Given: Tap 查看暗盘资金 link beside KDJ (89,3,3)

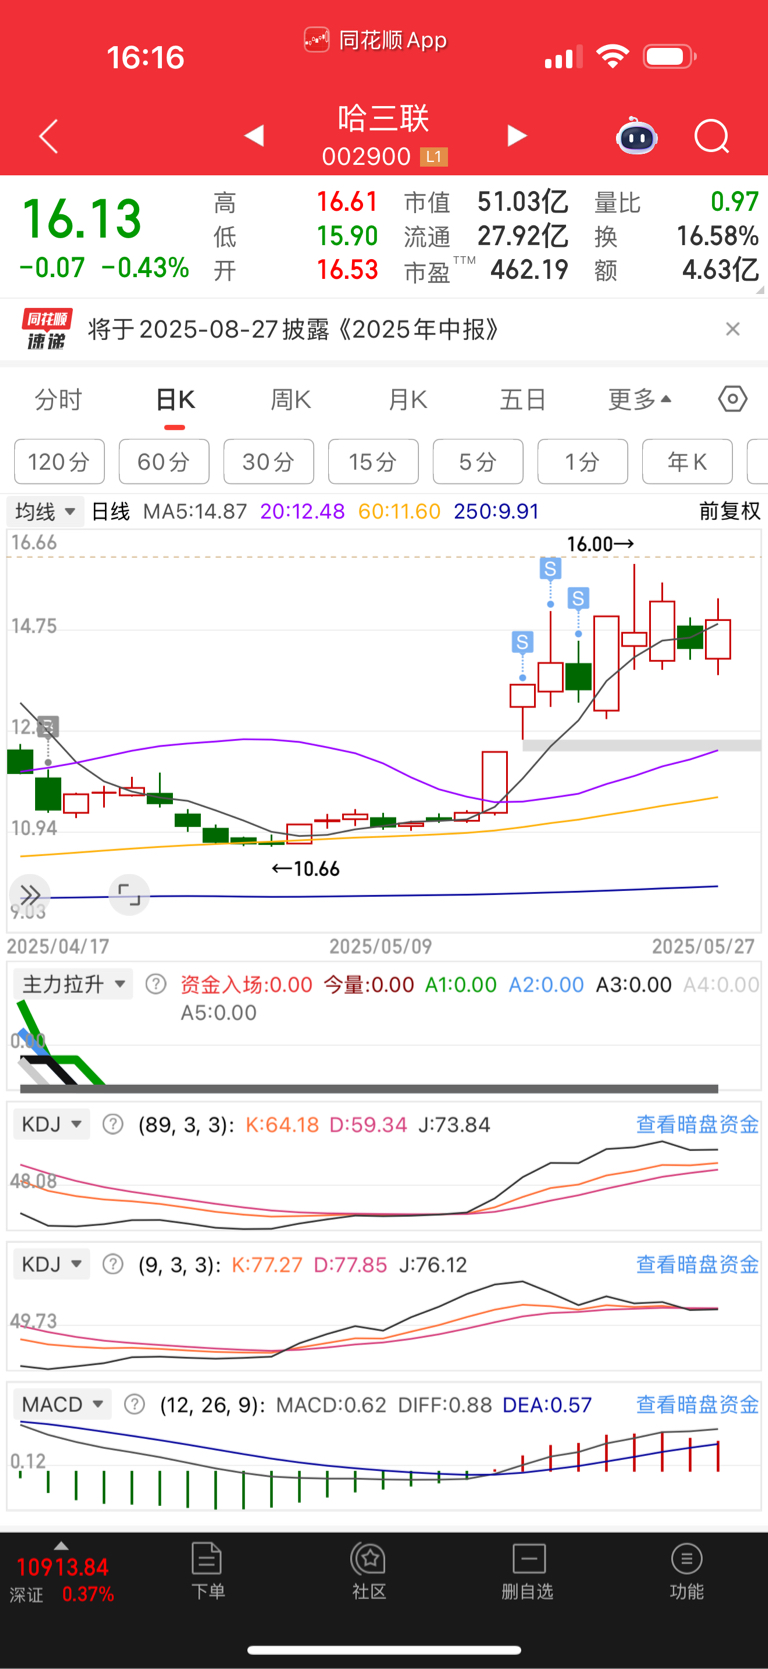Looking at the screenshot, I should pos(698,1124).
